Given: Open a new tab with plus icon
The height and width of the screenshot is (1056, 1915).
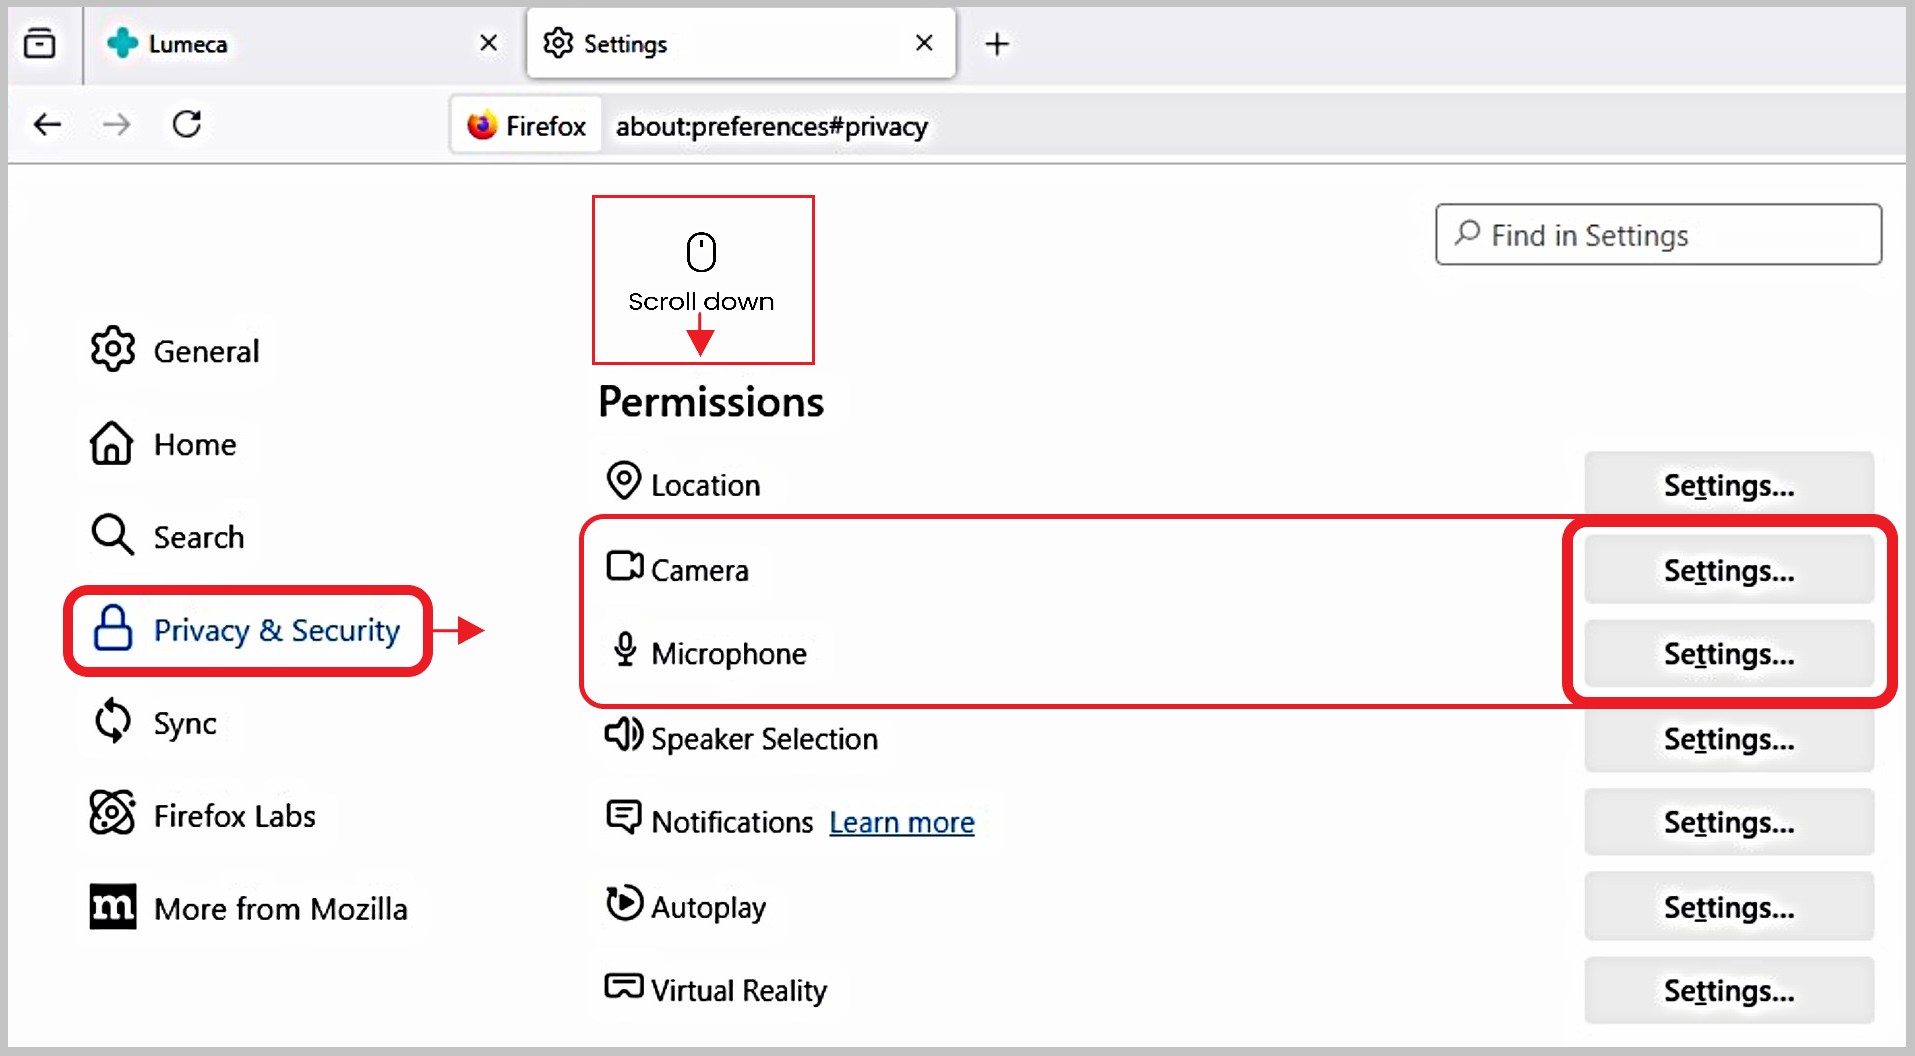Looking at the screenshot, I should coord(996,44).
